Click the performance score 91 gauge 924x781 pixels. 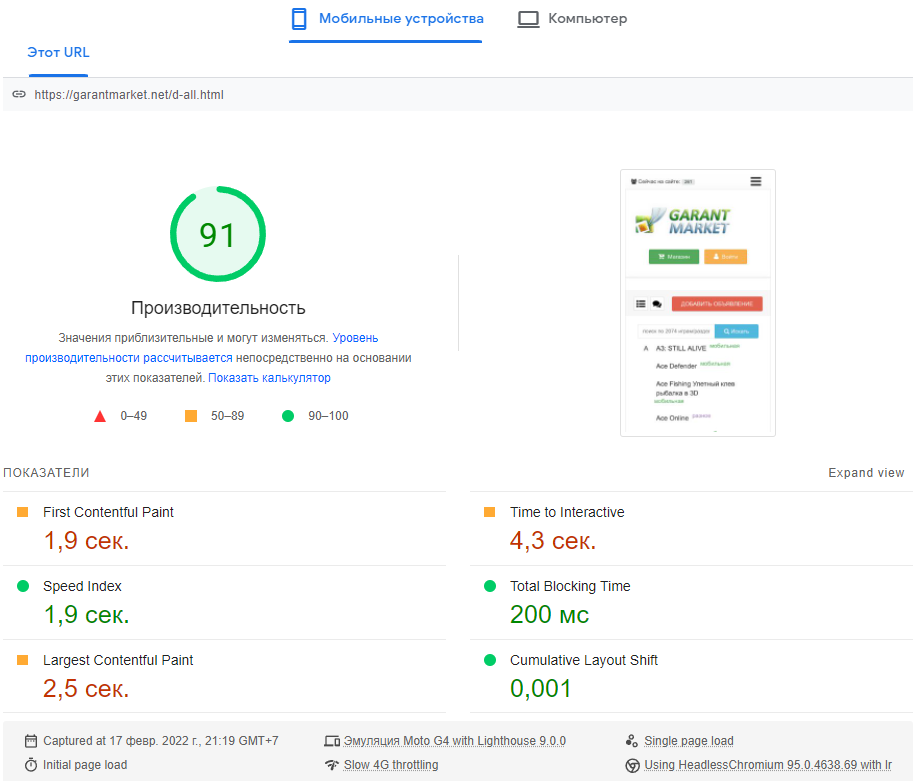218,235
